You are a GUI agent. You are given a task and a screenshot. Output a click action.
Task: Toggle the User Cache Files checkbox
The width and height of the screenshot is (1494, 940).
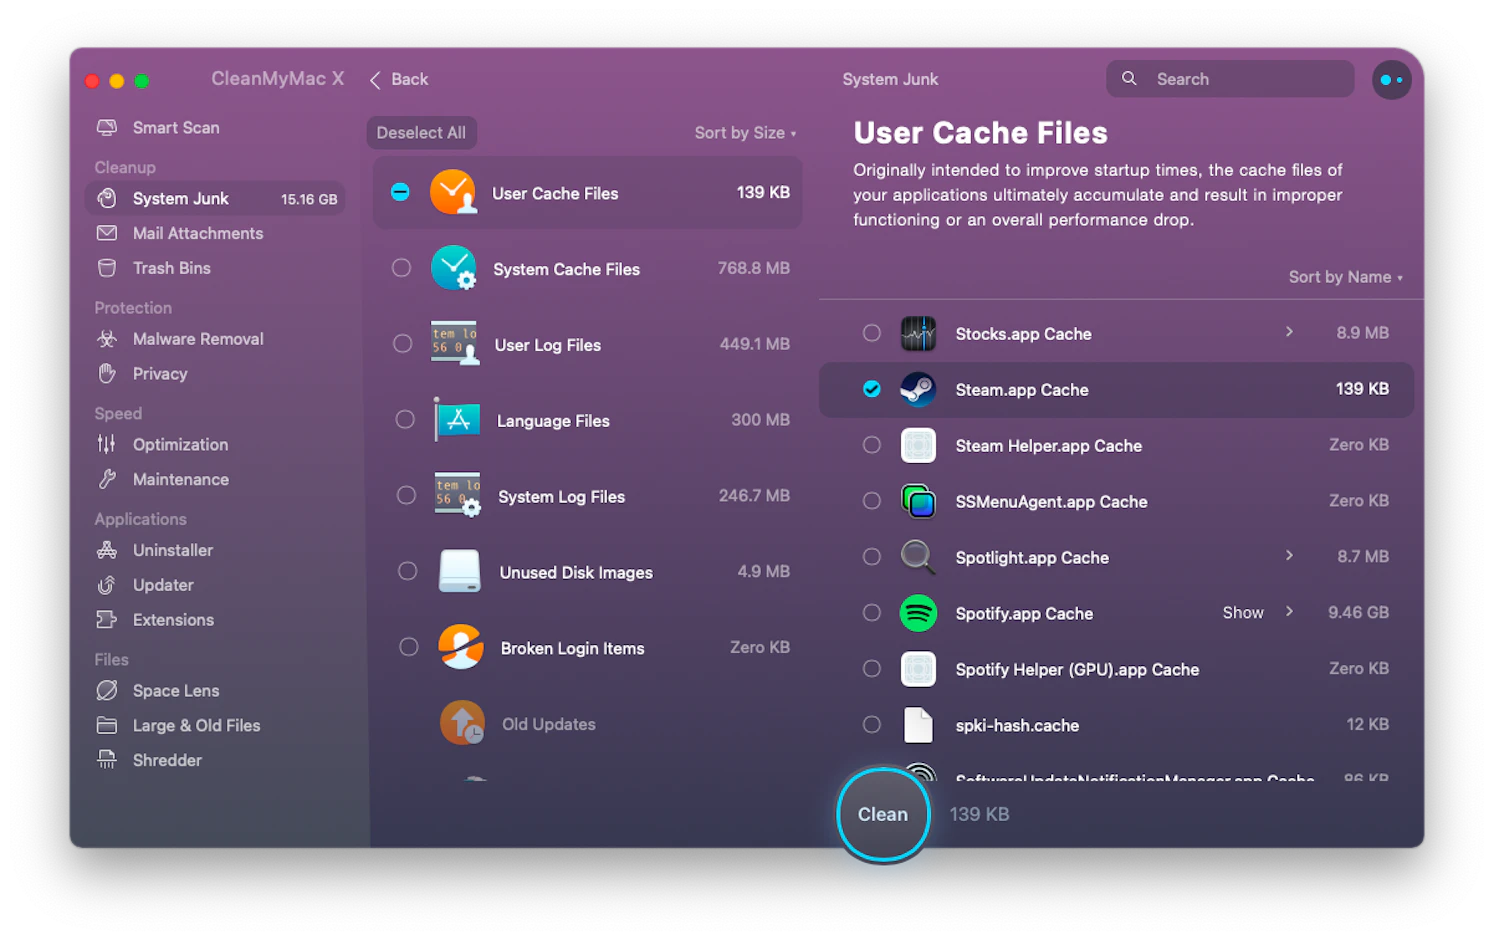pos(400,192)
